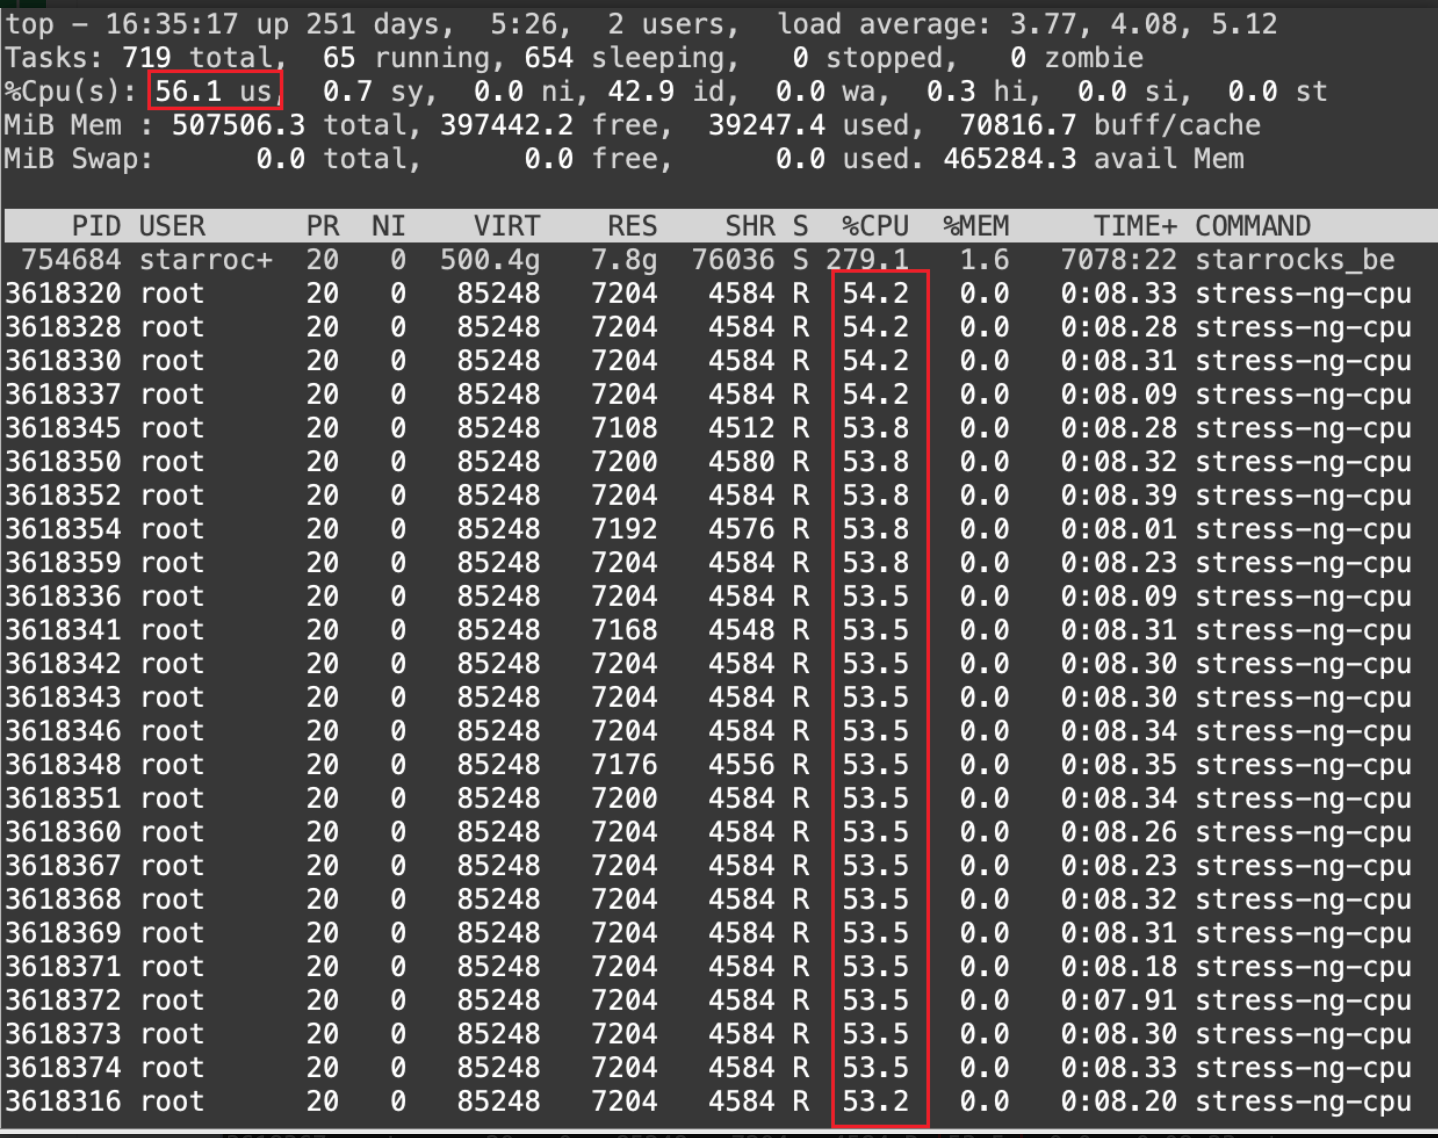The image size is (1438, 1138).
Task: Click the RES column header
Action: 632,226
